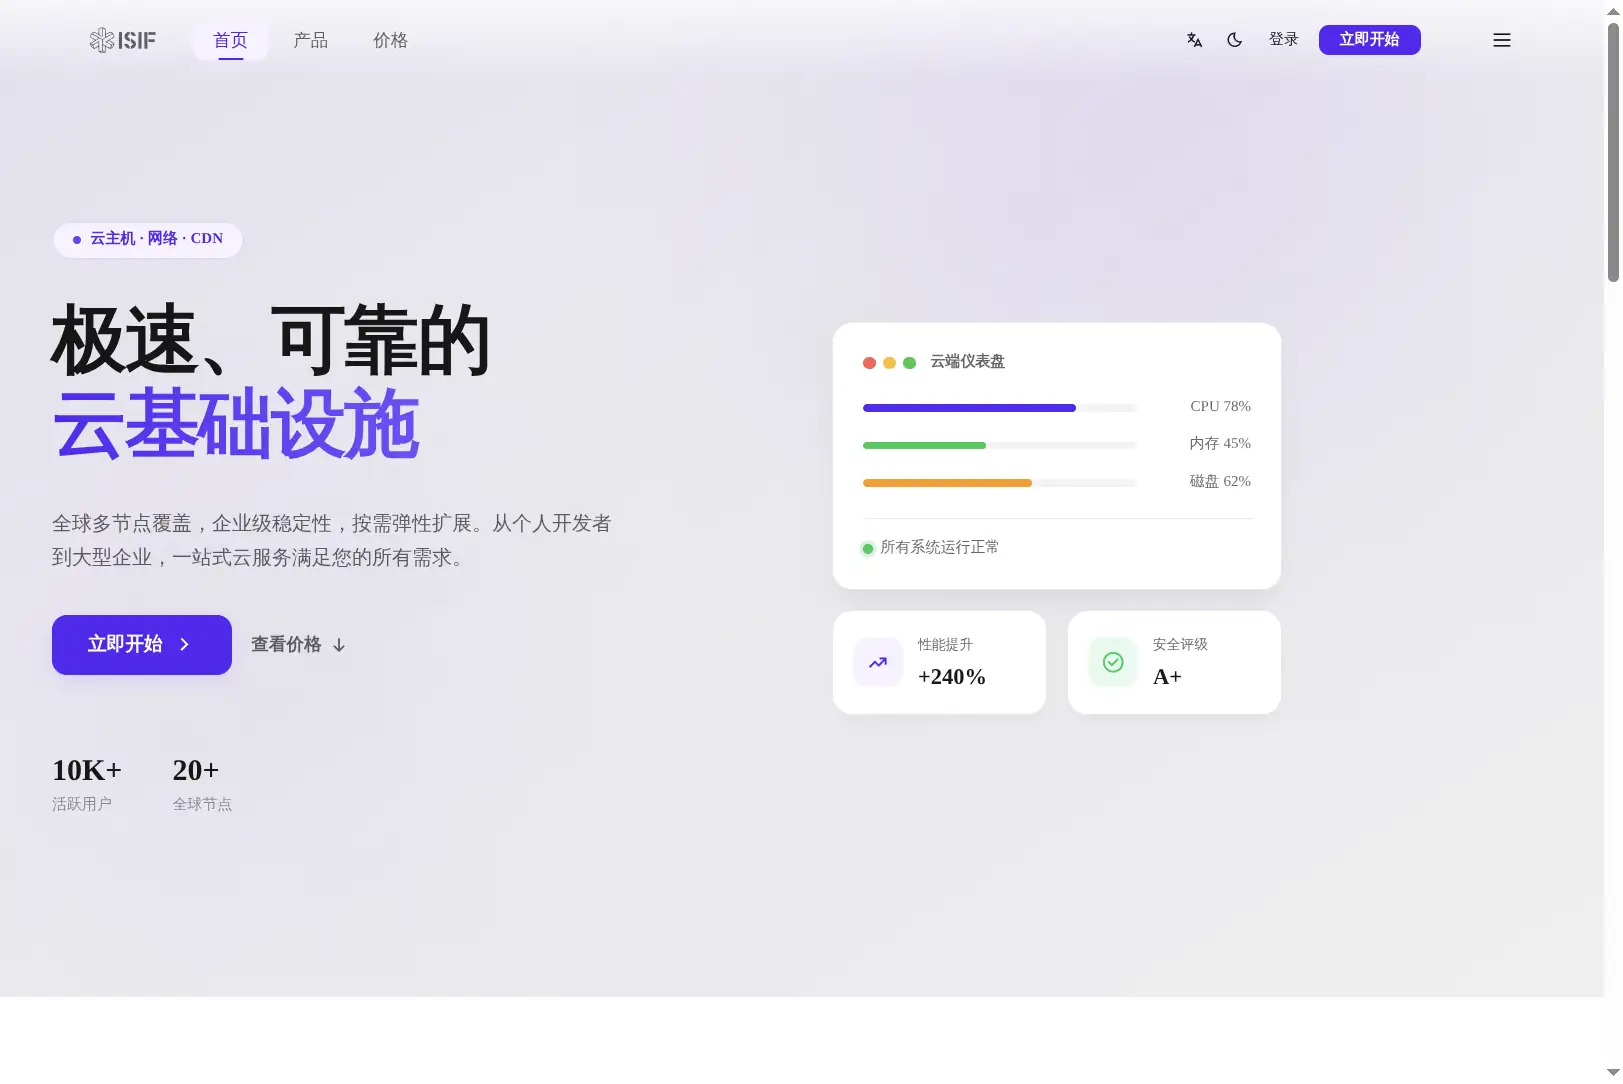Image resolution: width=1623 pixels, height=1084 pixels.
Task: Click the yellow dot in dashboard card
Action: [889, 363]
